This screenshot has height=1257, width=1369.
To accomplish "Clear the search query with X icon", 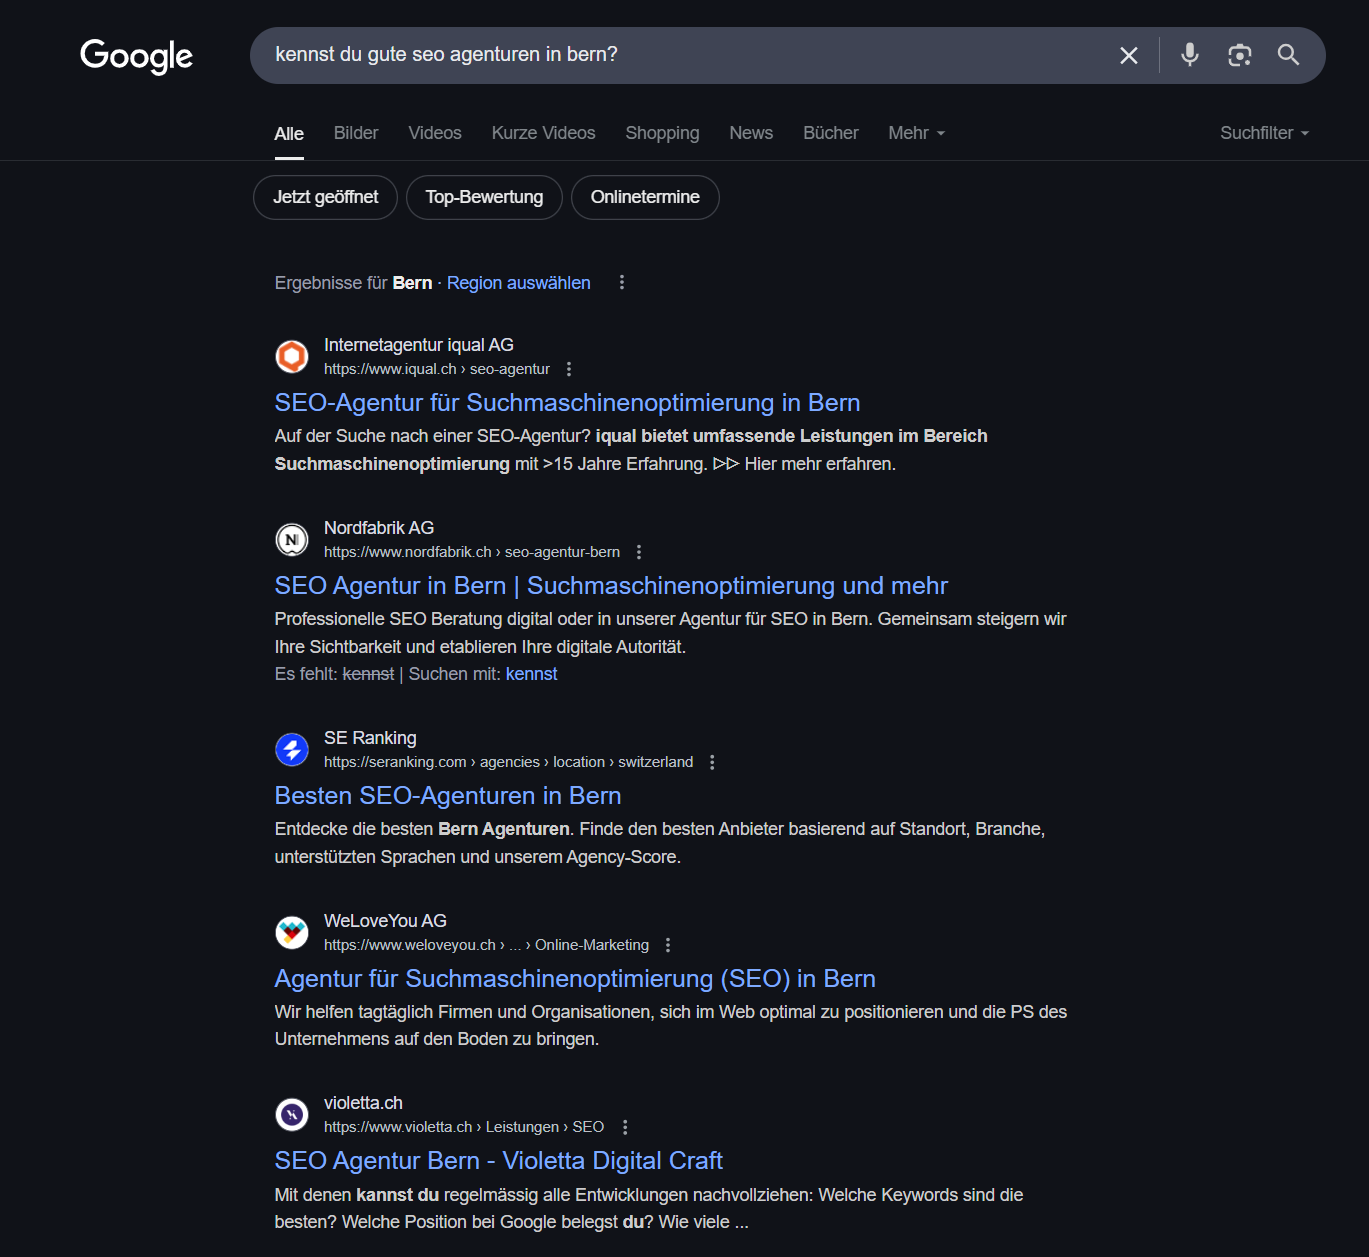I will pyautogui.click(x=1128, y=55).
